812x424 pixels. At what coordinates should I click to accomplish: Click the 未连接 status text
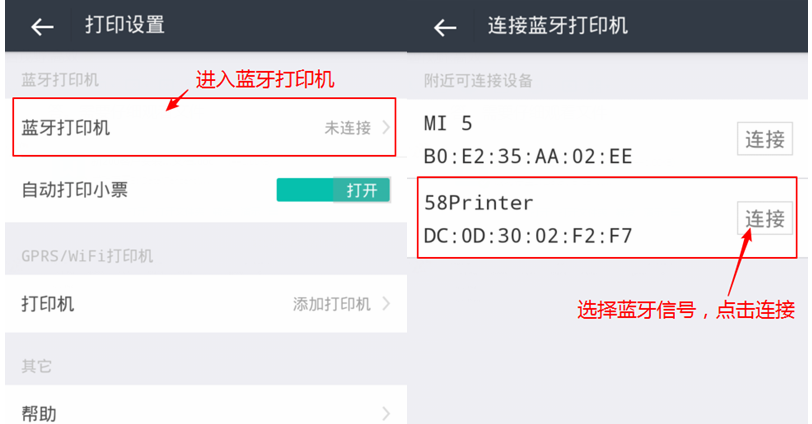point(347,128)
